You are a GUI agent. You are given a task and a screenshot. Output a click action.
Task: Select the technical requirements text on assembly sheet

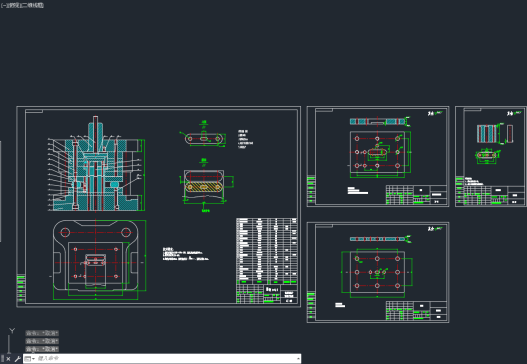pos(186,254)
